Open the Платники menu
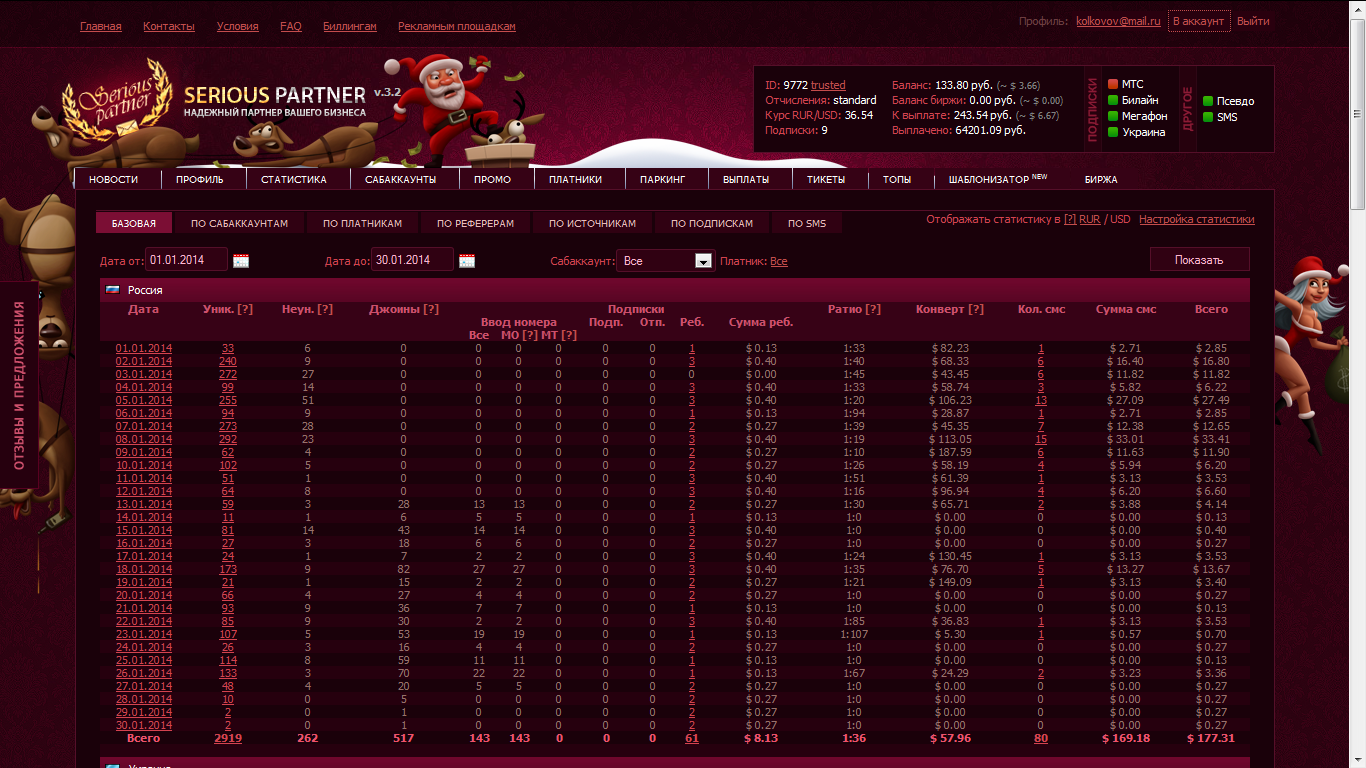This screenshot has width=1366, height=768. 576,180
